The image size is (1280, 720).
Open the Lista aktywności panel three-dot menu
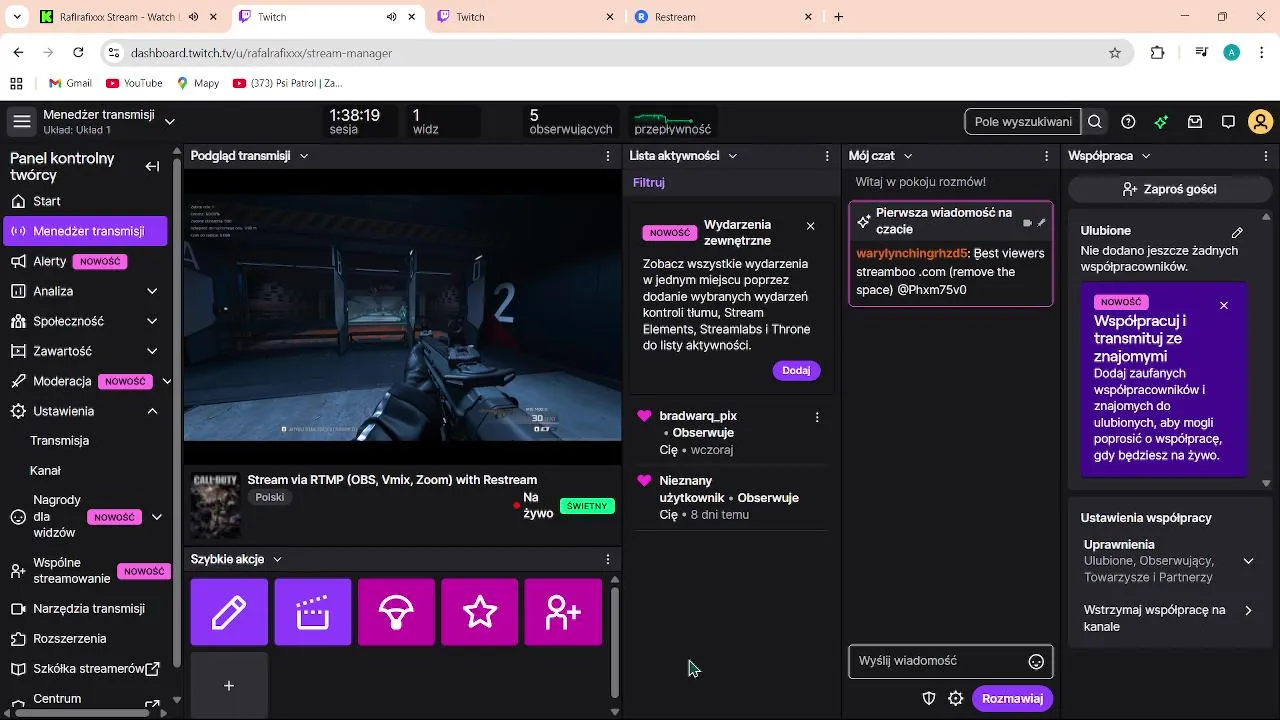[x=827, y=156]
